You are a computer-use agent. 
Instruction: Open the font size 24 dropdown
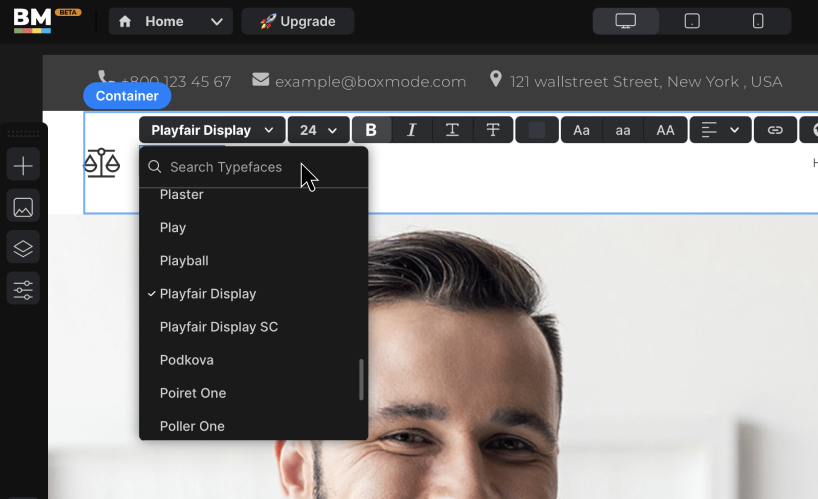[318, 130]
